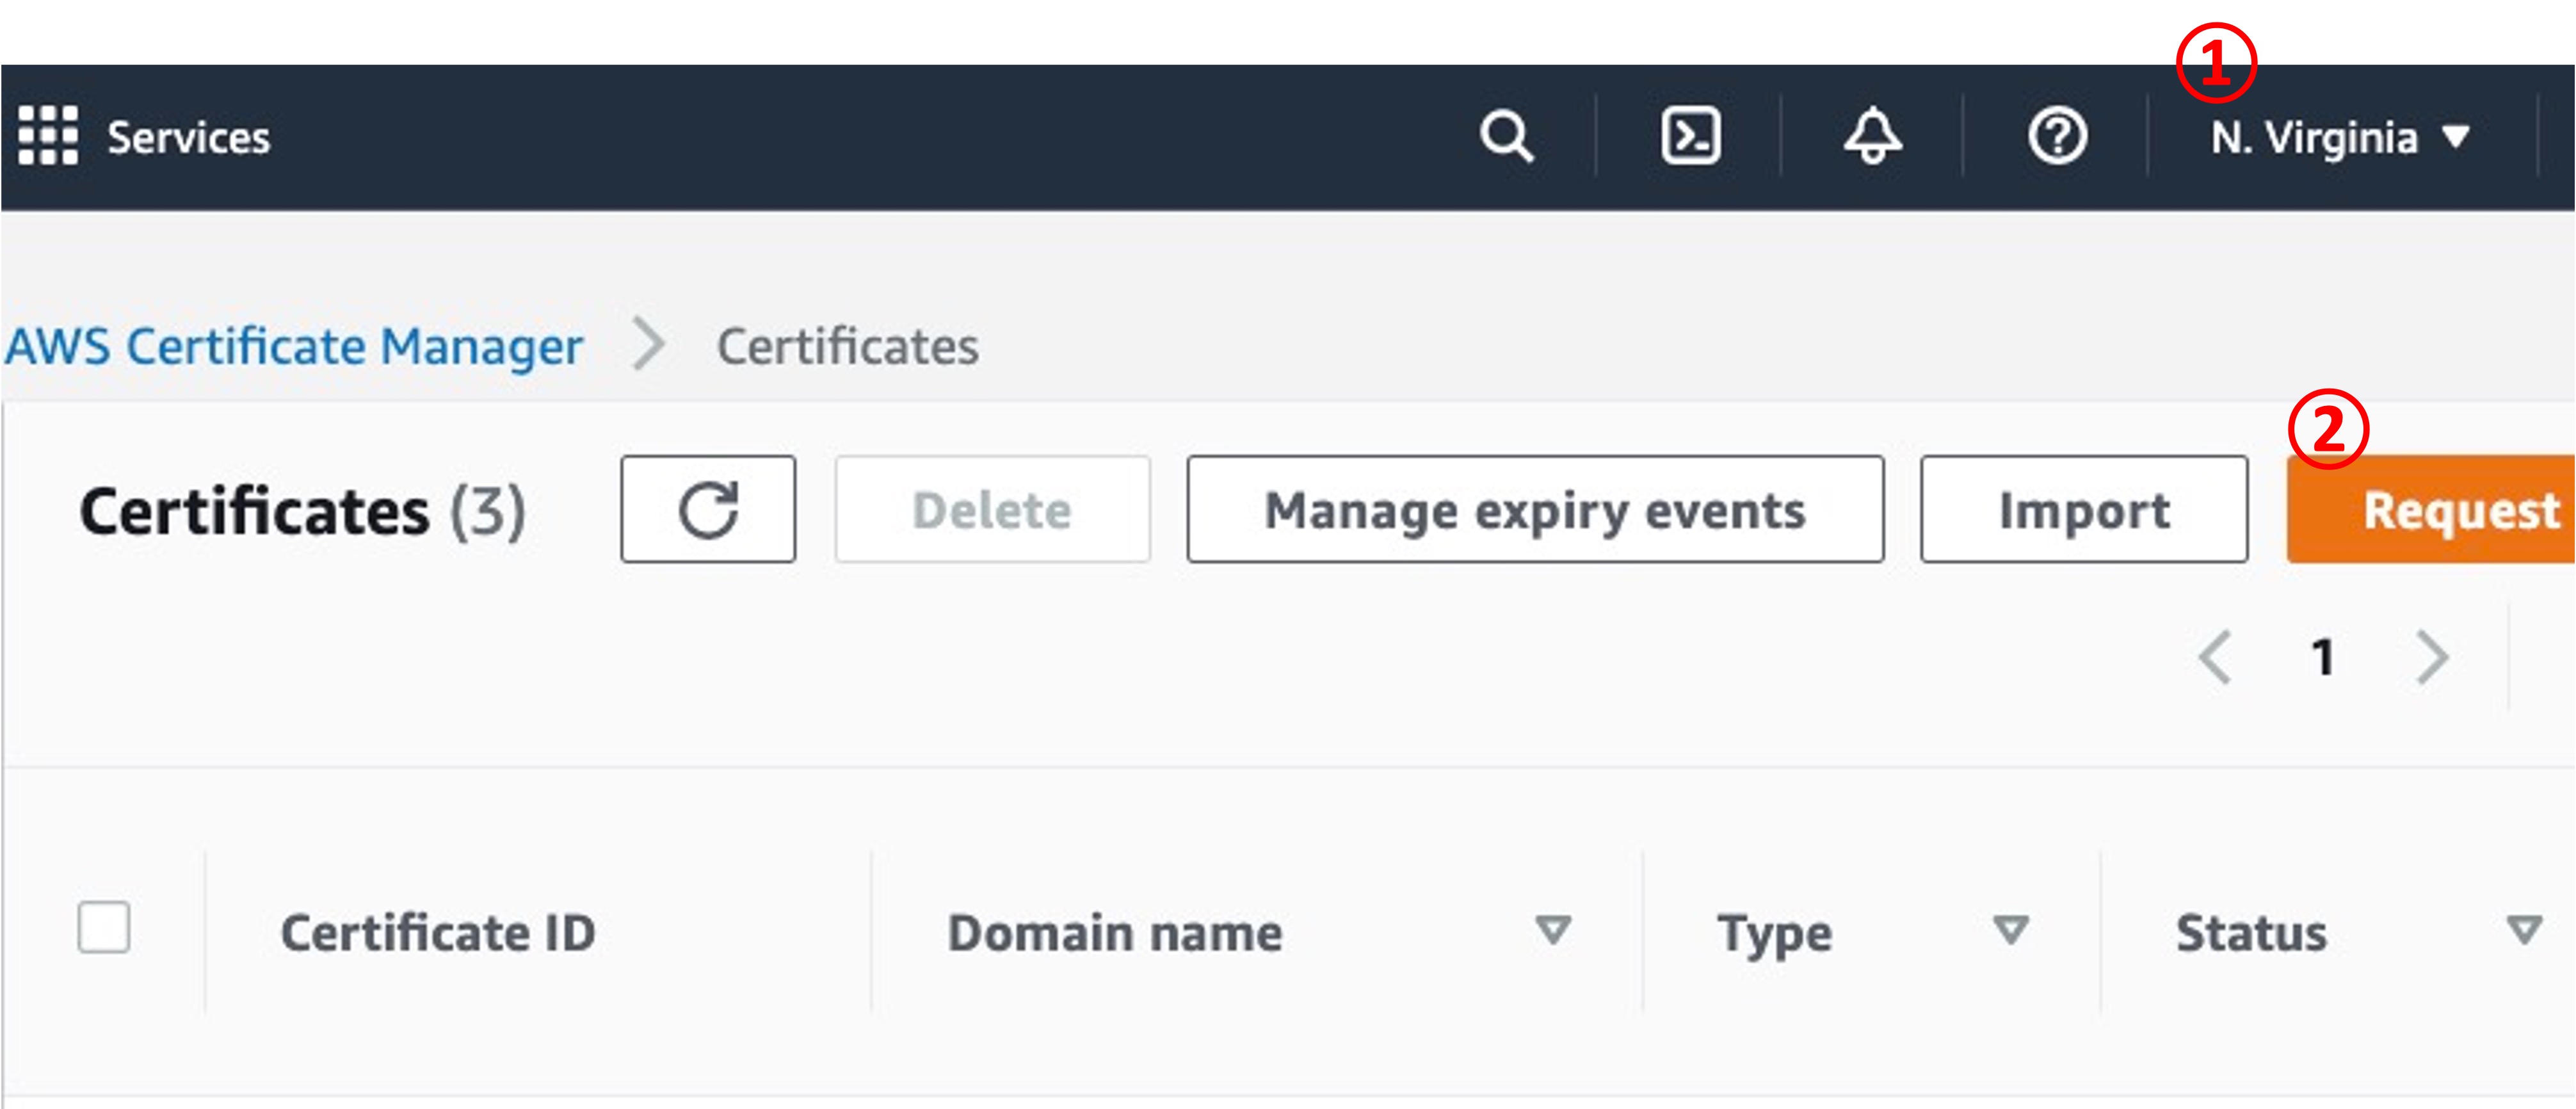Open the help question mark icon
Viewport: 2576px width, 1109px height.
click(x=2057, y=136)
